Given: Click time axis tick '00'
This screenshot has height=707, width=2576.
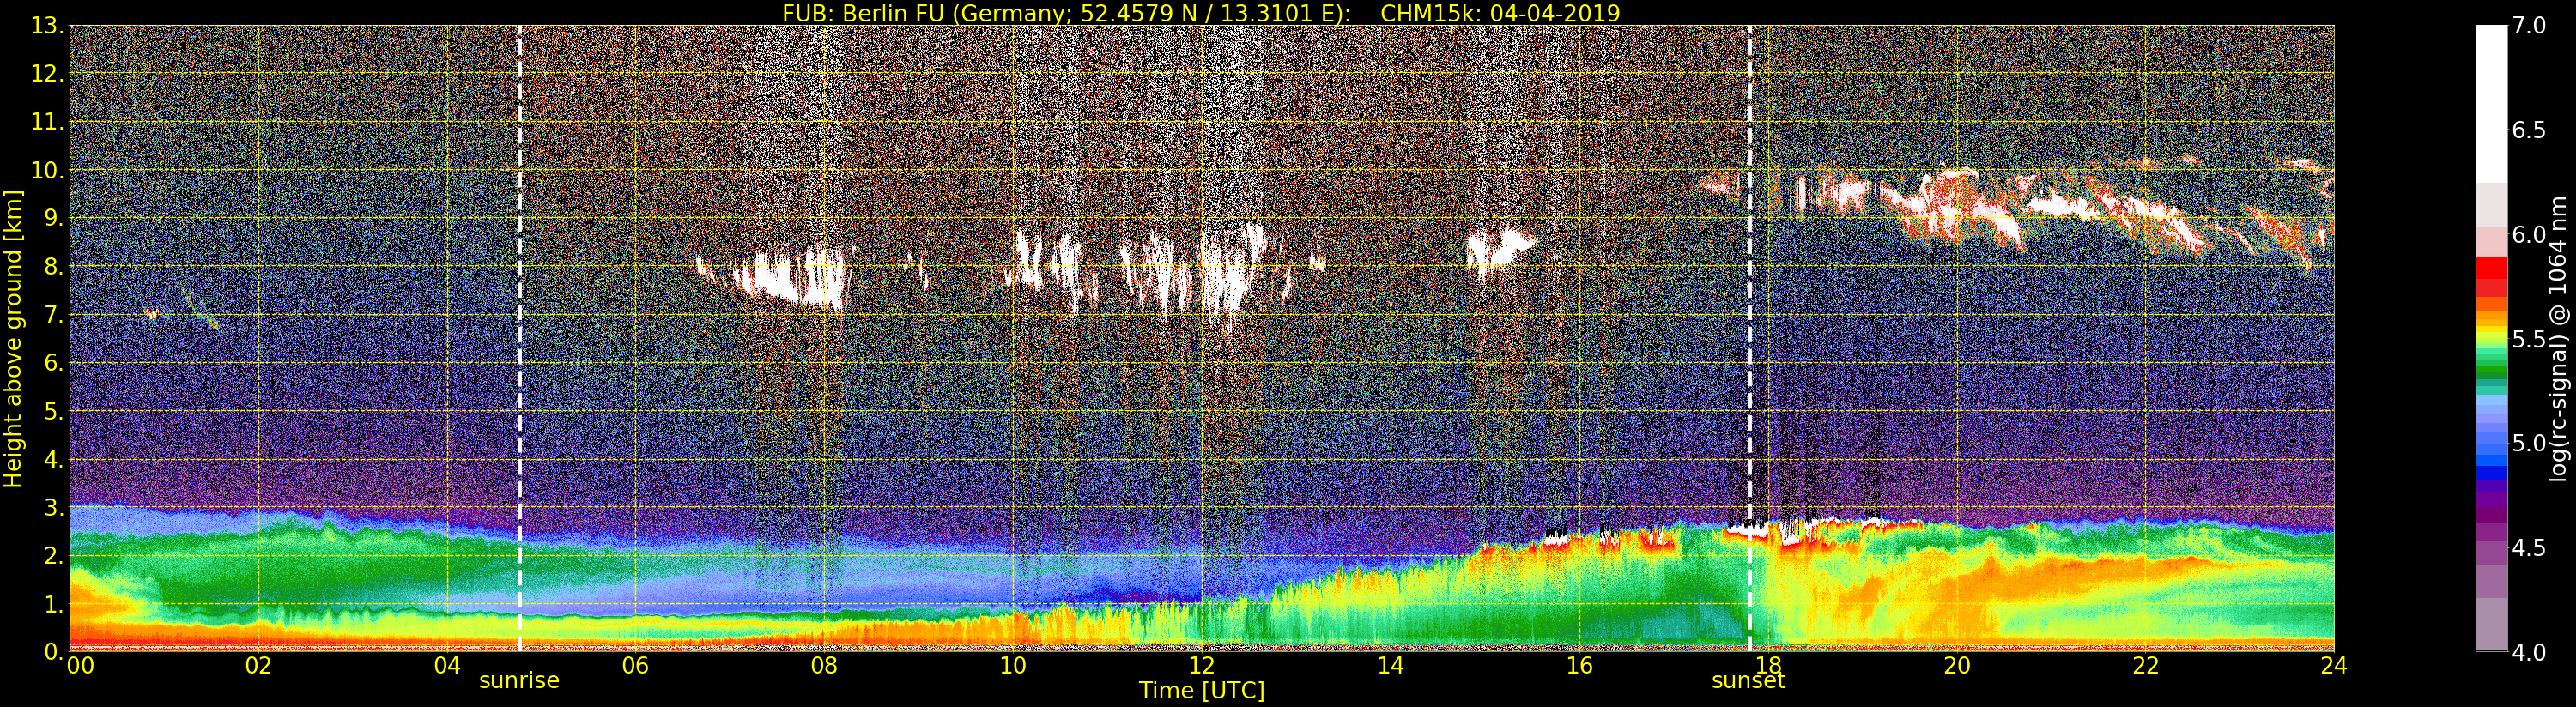Looking at the screenshot, I should [x=80, y=666].
